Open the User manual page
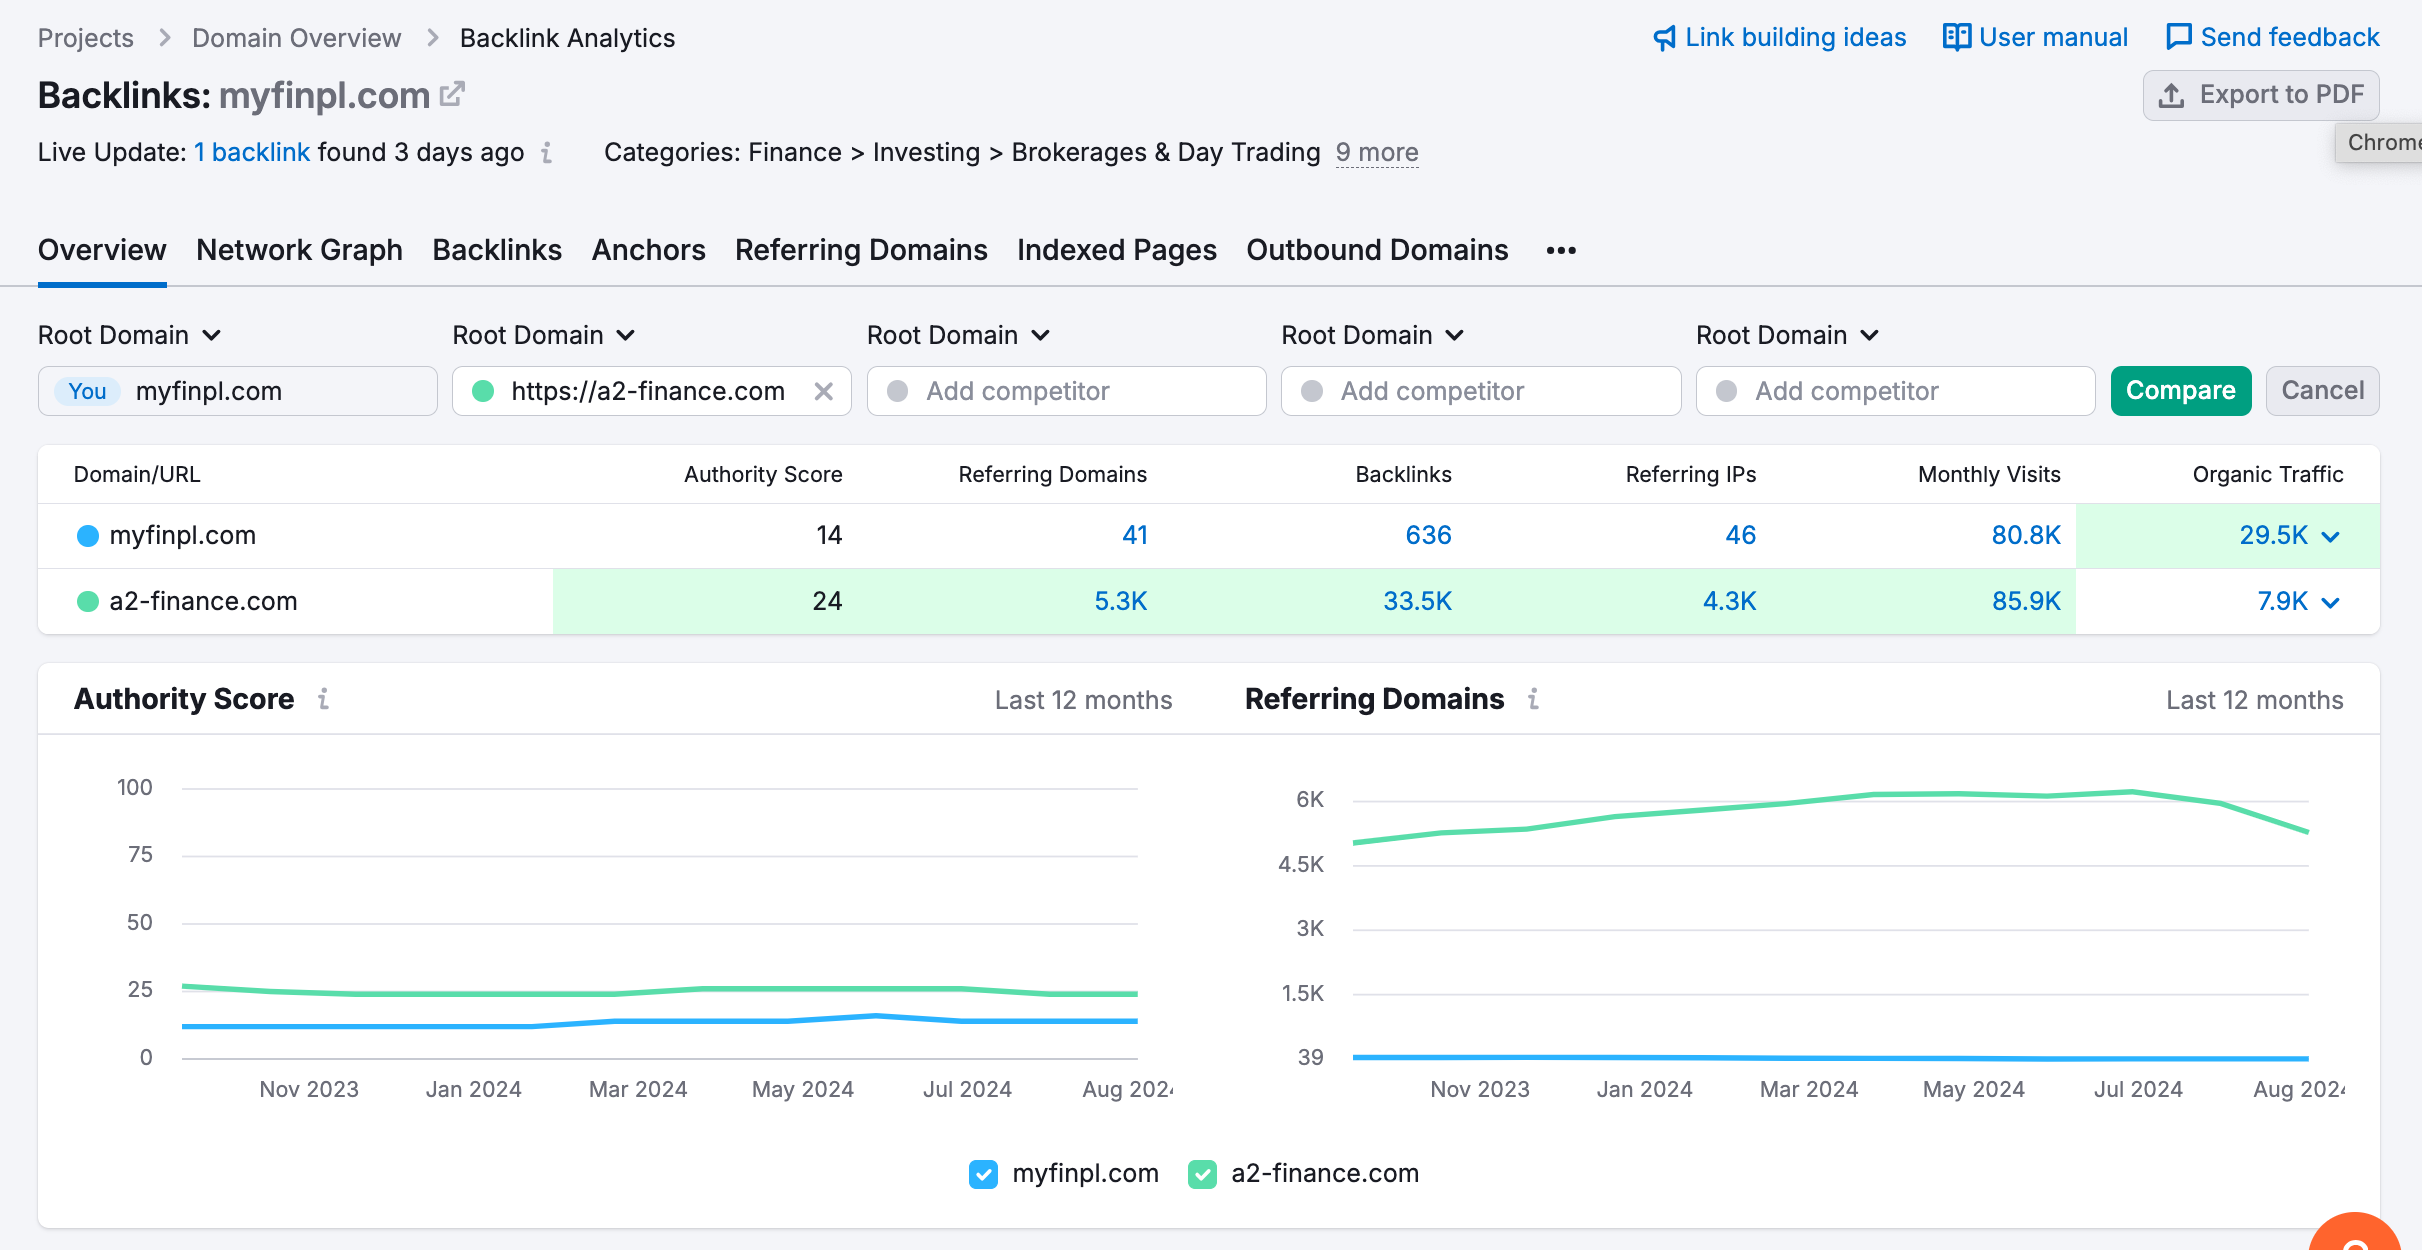Screen dimensions: 2422x1250 pos(2038,35)
